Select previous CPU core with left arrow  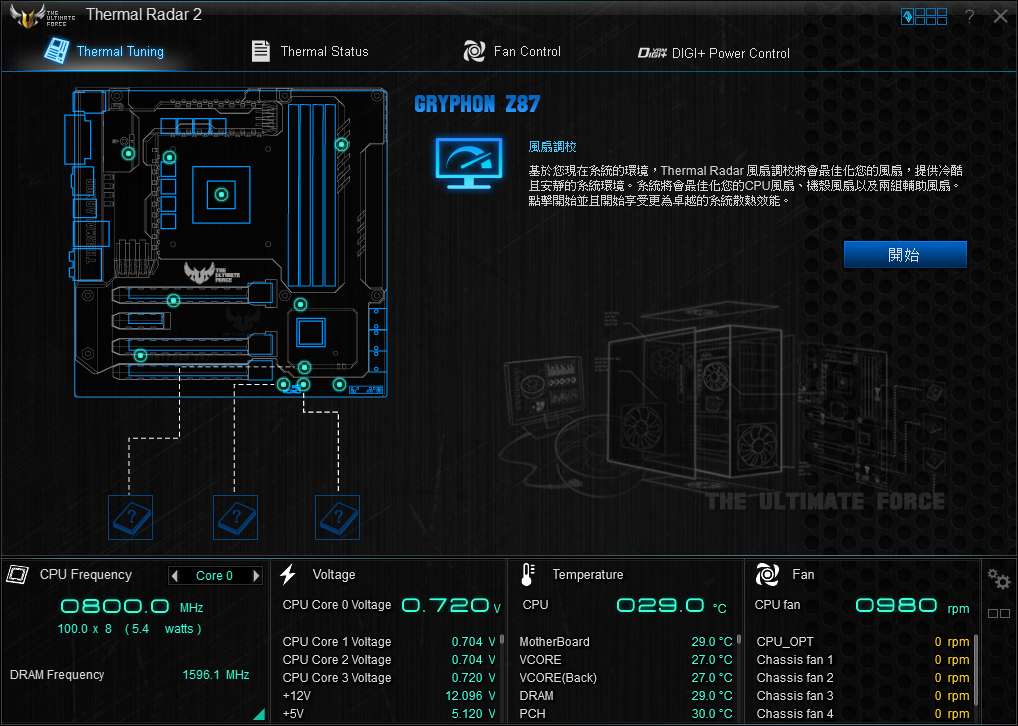(175, 576)
